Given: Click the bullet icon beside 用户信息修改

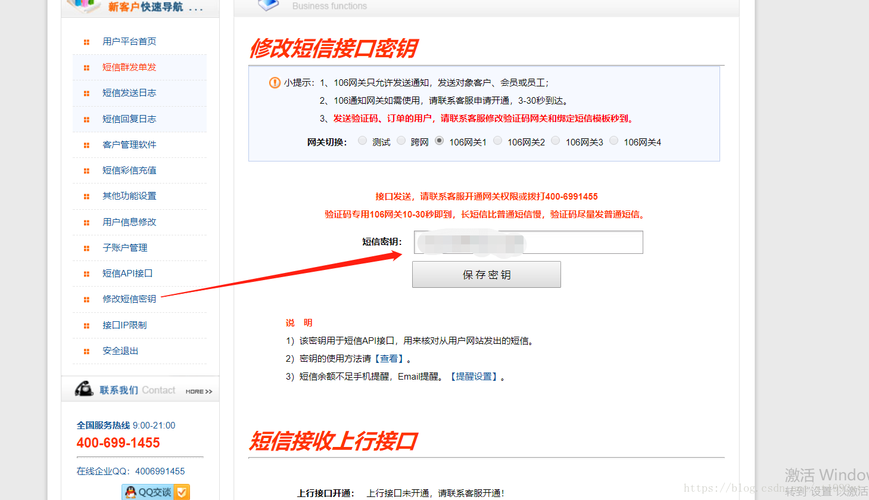Looking at the screenshot, I should tap(86, 223).
